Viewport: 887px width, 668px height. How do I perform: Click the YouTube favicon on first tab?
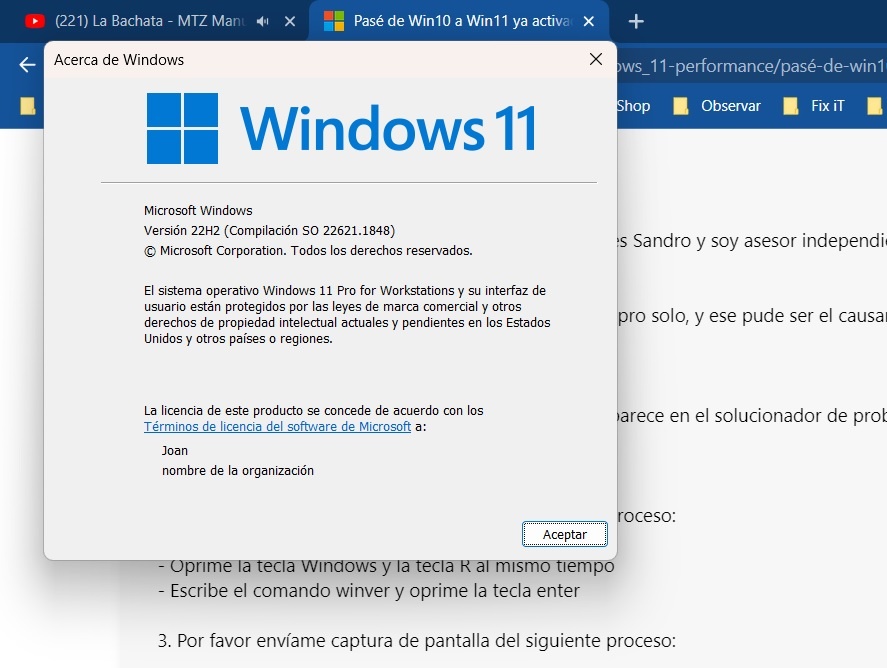35,21
